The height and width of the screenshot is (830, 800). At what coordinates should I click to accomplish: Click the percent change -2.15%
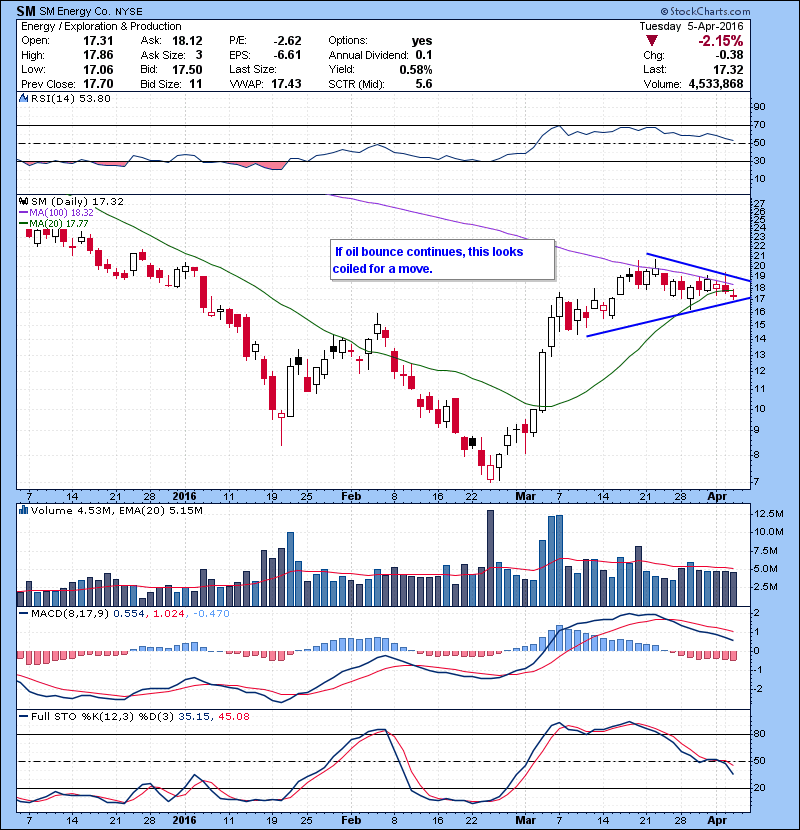721,41
